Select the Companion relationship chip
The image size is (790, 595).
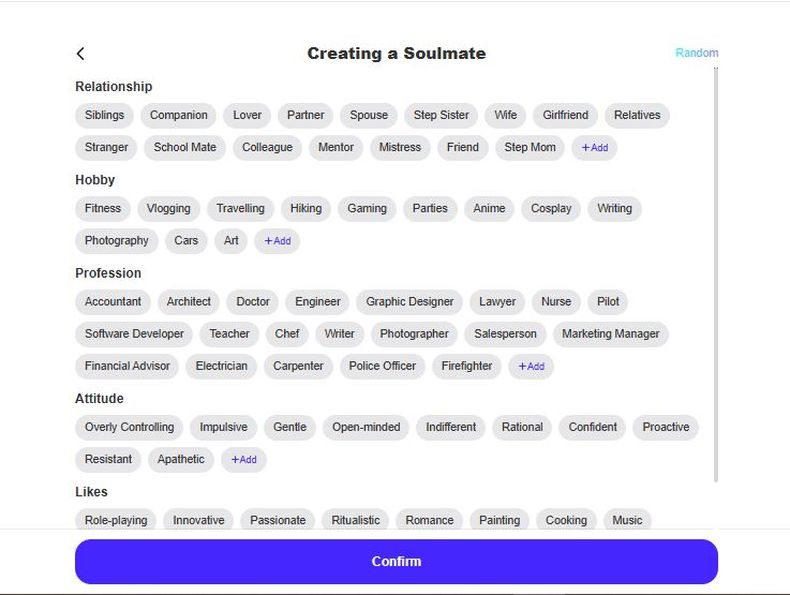coord(179,115)
